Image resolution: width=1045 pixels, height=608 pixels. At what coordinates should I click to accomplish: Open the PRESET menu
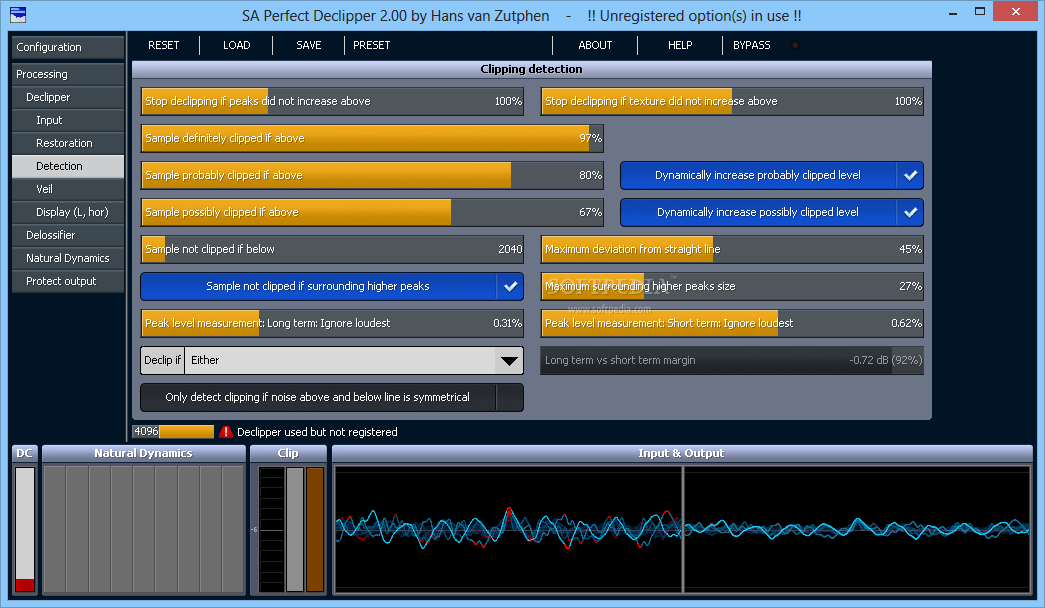click(372, 45)
